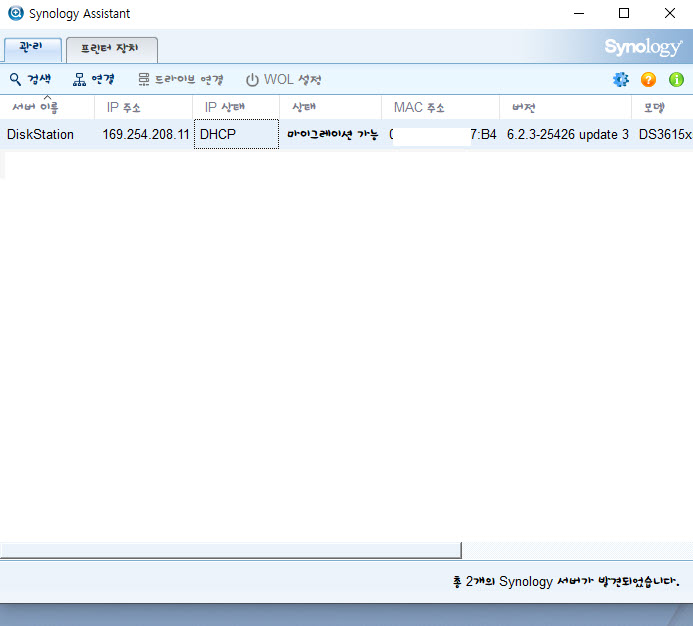Click the horizontal scrollbar track right of the thumb
Image resolution: width=693 pixels, height=626 pixels.
click(x=577, y=551)
